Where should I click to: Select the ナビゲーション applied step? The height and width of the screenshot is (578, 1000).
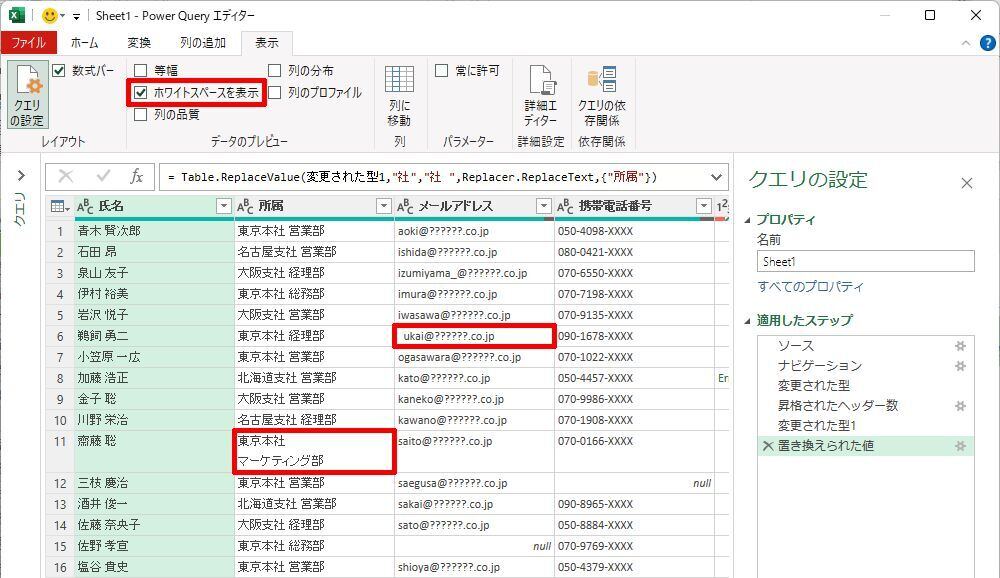point(819,366)
